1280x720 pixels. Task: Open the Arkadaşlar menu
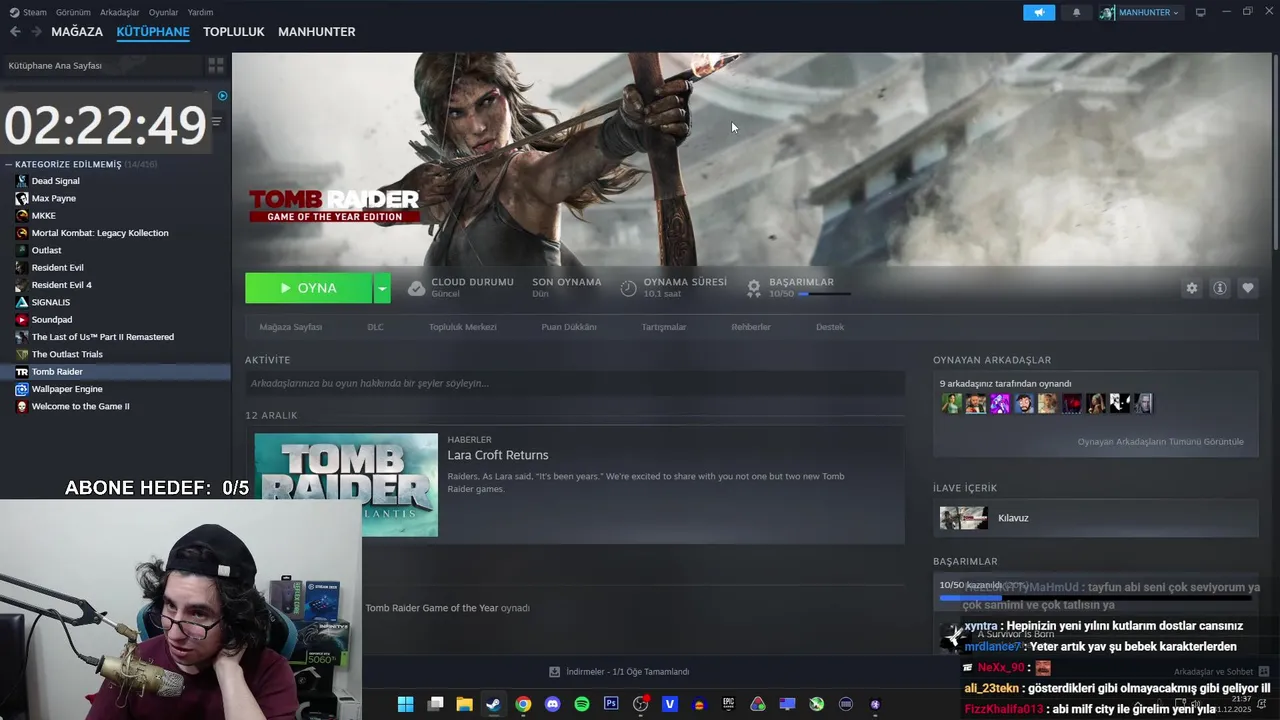click(120, 12)
